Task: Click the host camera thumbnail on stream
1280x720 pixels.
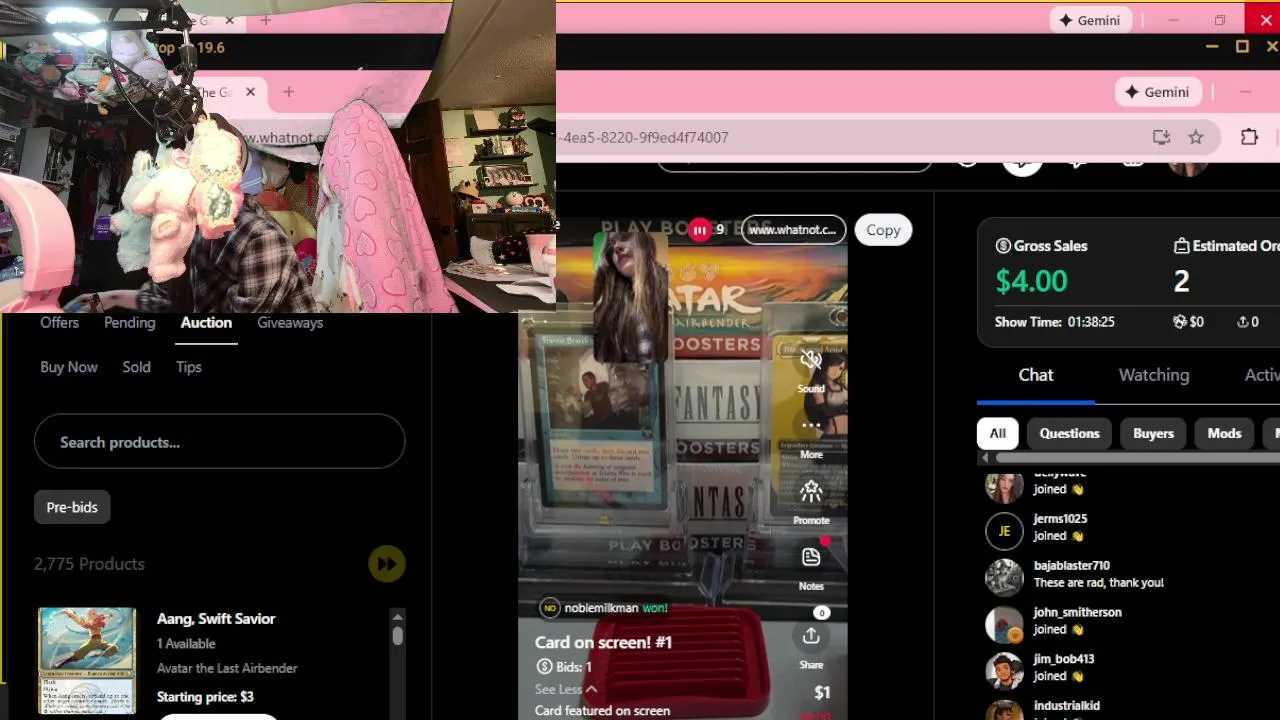Action: pyautogui.click(x=629, y=297)
